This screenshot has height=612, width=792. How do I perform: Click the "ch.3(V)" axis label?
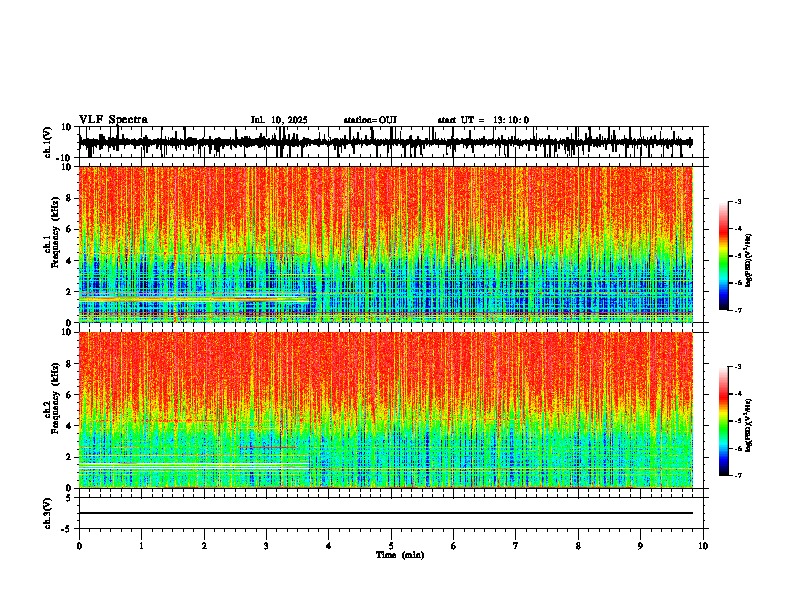pyautogui.click(x=48, y=513)
